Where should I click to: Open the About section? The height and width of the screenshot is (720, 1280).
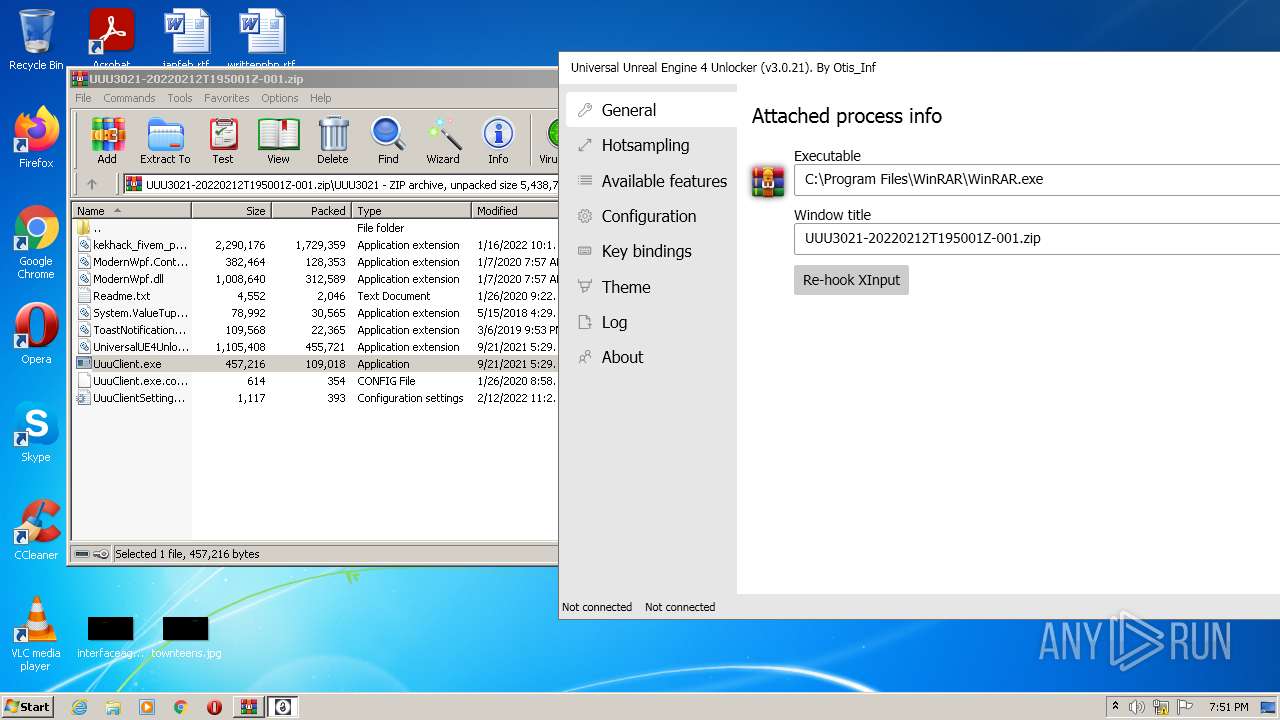pyautogui.click(x=651, y=357)
